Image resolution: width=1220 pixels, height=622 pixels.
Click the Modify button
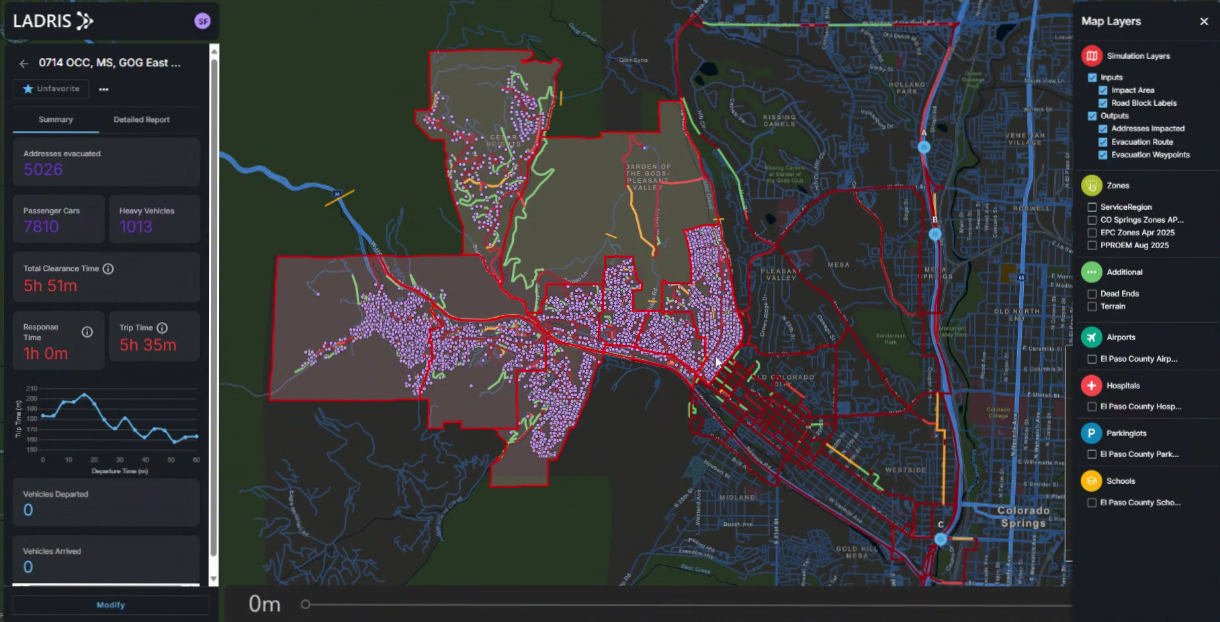point(110,605)
